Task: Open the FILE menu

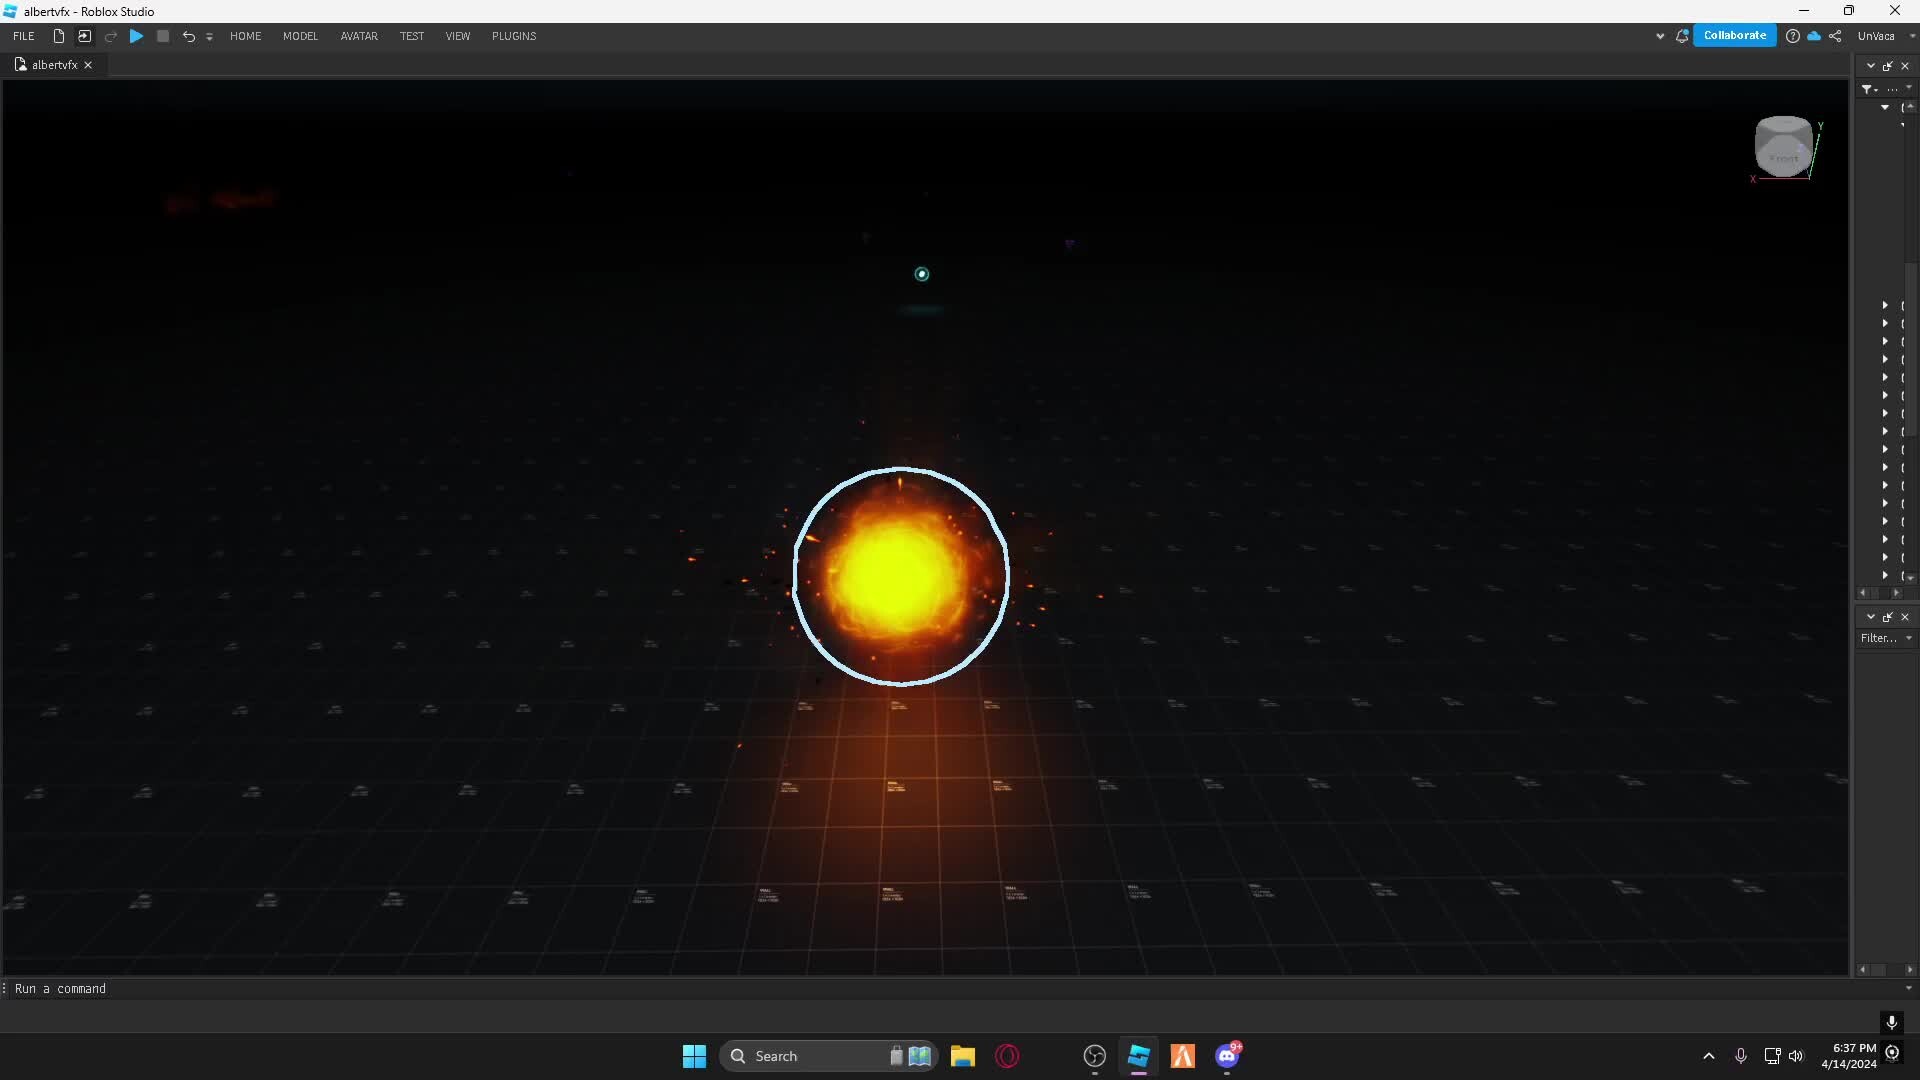Action: coord(24,36)
